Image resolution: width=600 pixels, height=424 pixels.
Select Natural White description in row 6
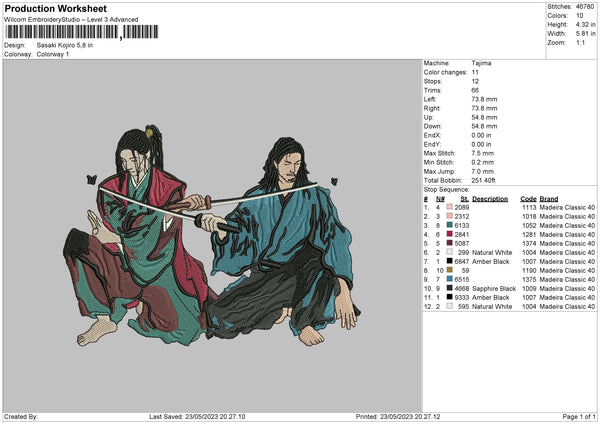(492, 253)
